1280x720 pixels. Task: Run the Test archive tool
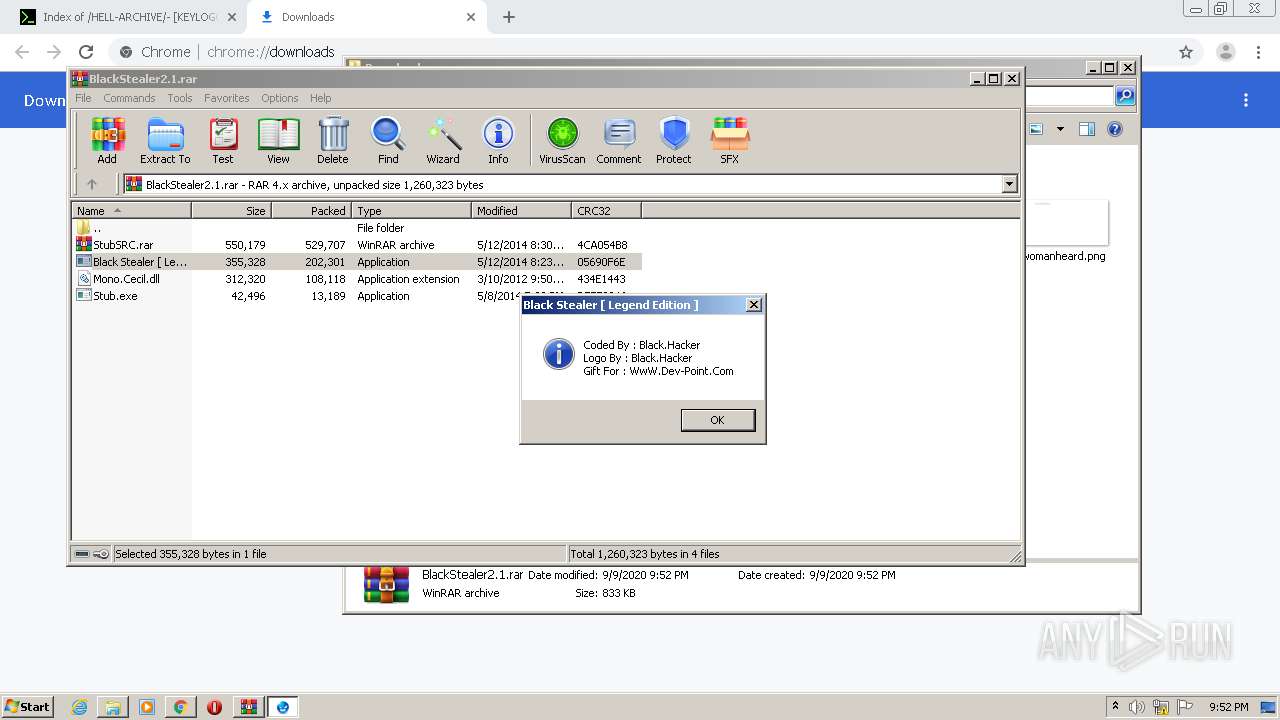pyautogui.click(x=223, y=140)
